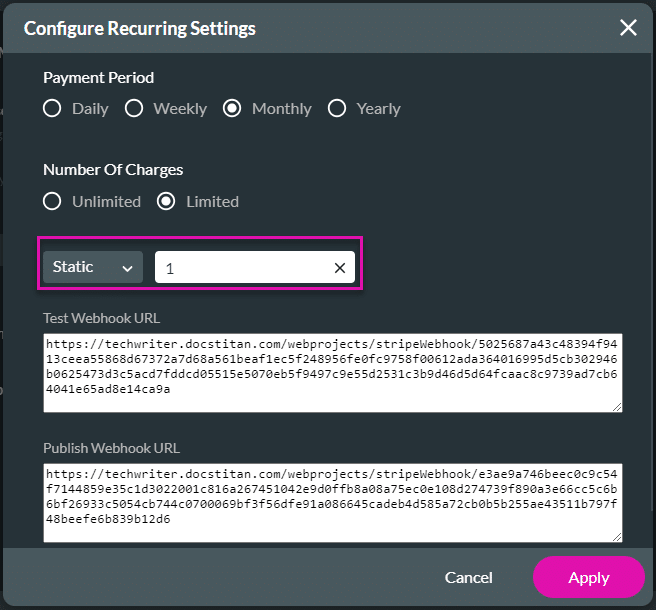
Task: Click the Number Of Charges label
Action: [113, 170]
